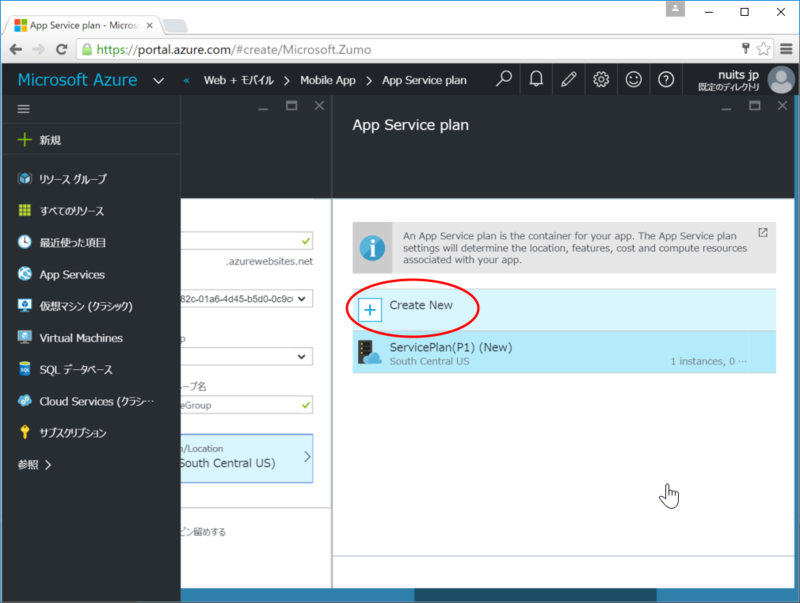
Task: Open the info box external link icon
Action: [x=763, y=233]
